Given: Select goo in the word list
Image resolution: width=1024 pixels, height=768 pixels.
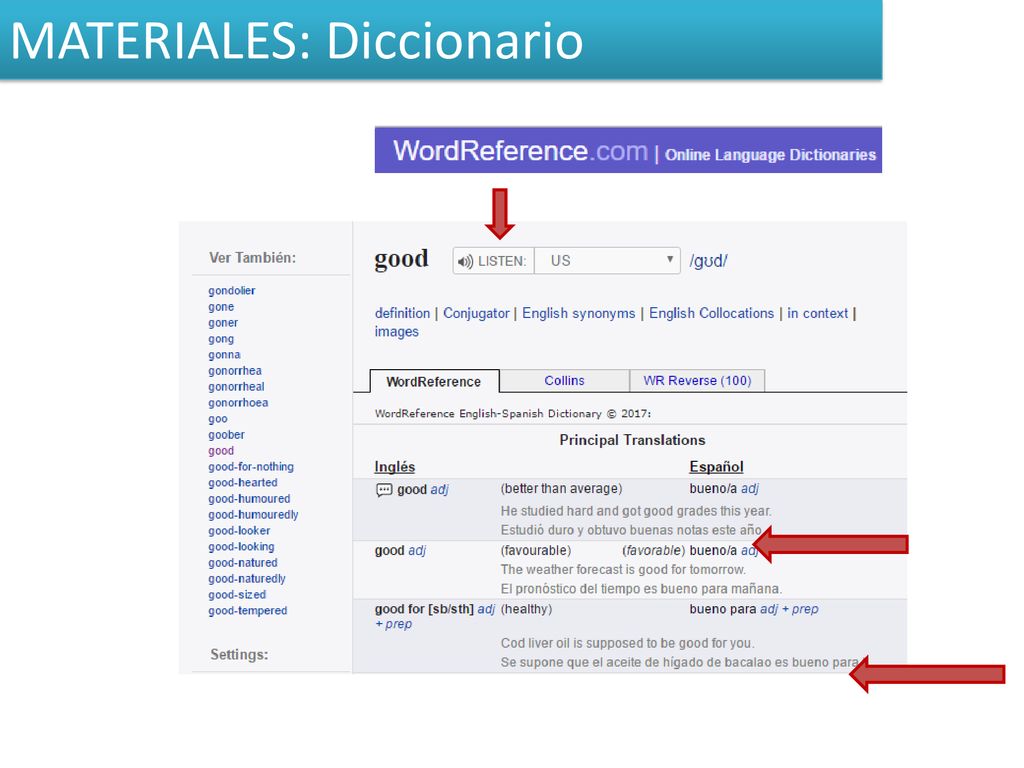Looking at the screenshot, I should tap(218, 419).
